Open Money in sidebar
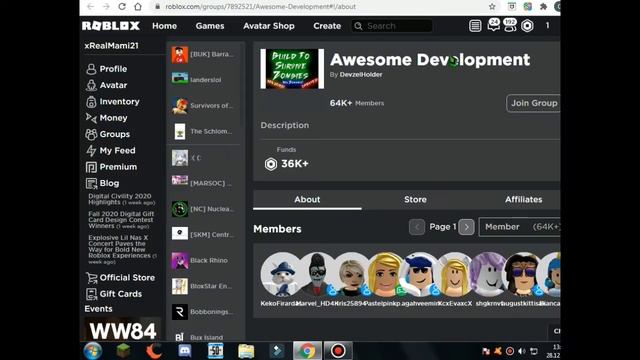The height and width of the screenshot is (360, 640). click(107, 118)
